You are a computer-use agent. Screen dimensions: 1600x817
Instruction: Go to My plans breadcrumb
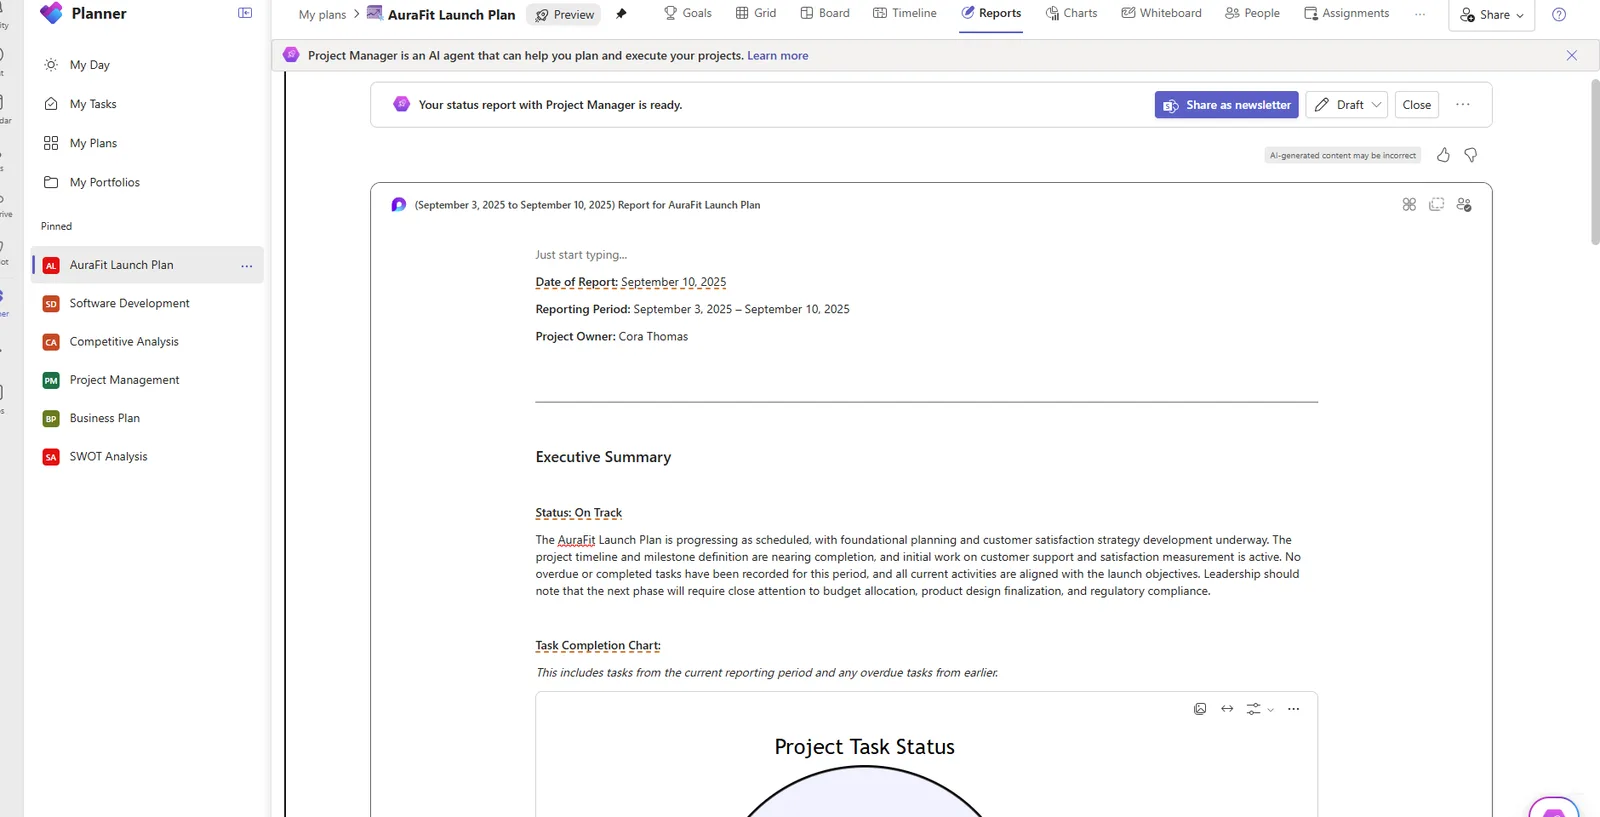tap(322, 14)
